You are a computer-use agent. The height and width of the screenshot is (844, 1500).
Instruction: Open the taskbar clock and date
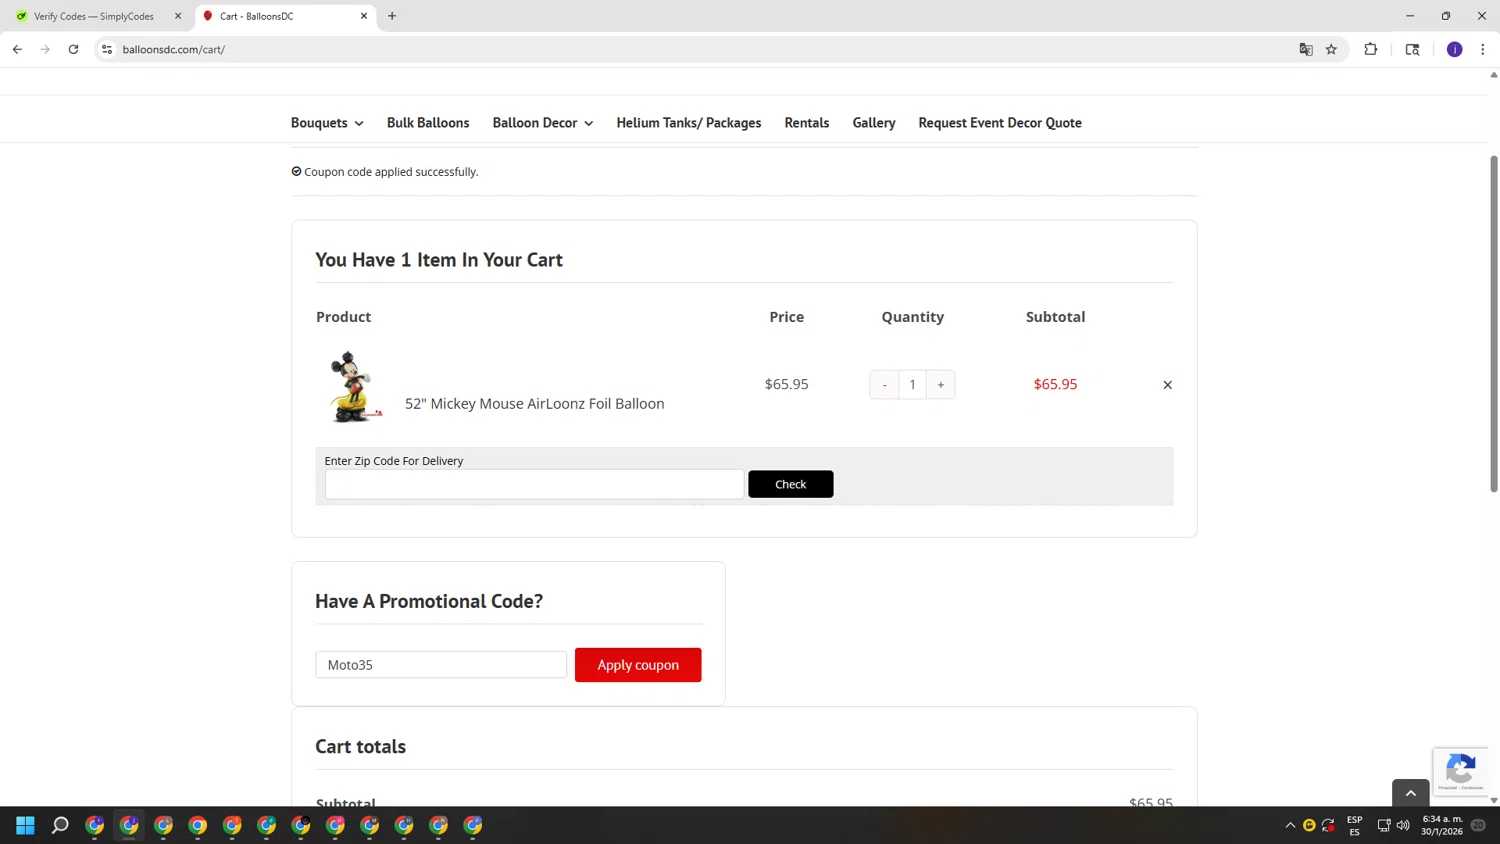[x=1442, y=825]
